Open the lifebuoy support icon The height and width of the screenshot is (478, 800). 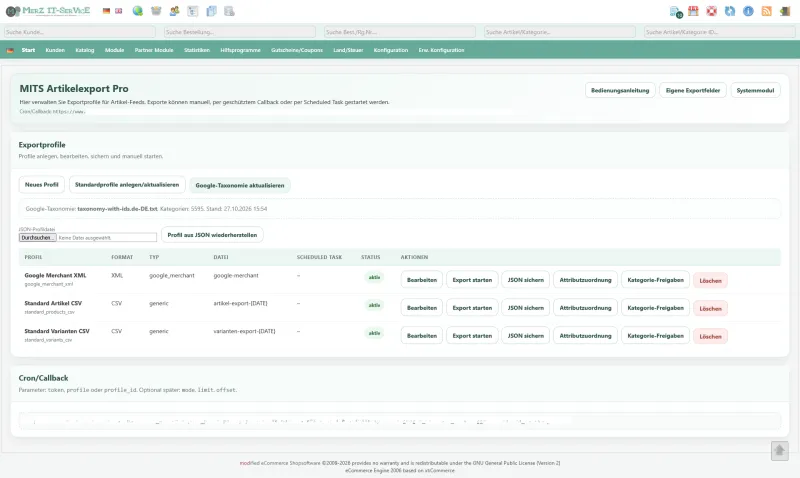[711, 11]
